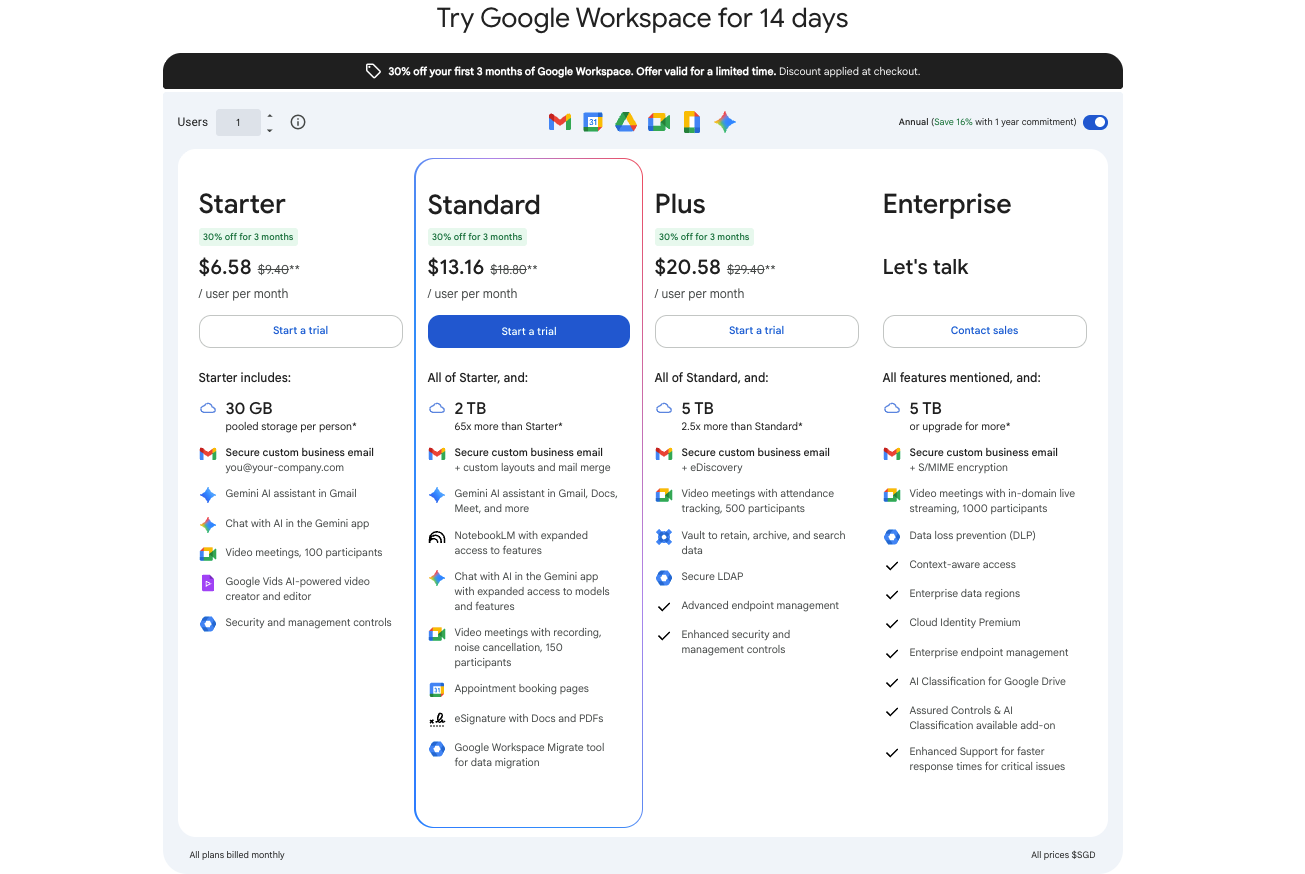Click Chat with AI in Gemini app, Starter
The width and height of the screenshot is (1305, 874).
(297, 523)
